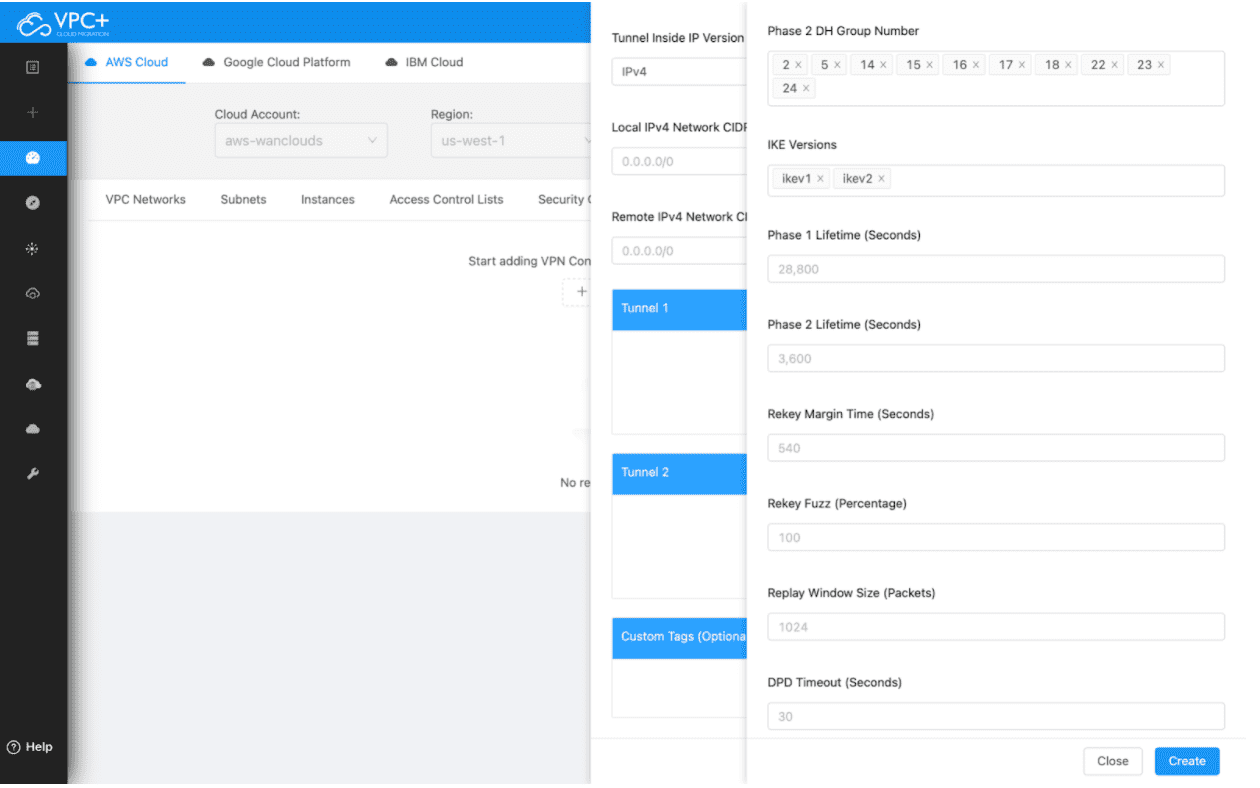Open the Phase 2 DH Group Number multiselect
This screenshot has height=788, width=1260.
996,78
